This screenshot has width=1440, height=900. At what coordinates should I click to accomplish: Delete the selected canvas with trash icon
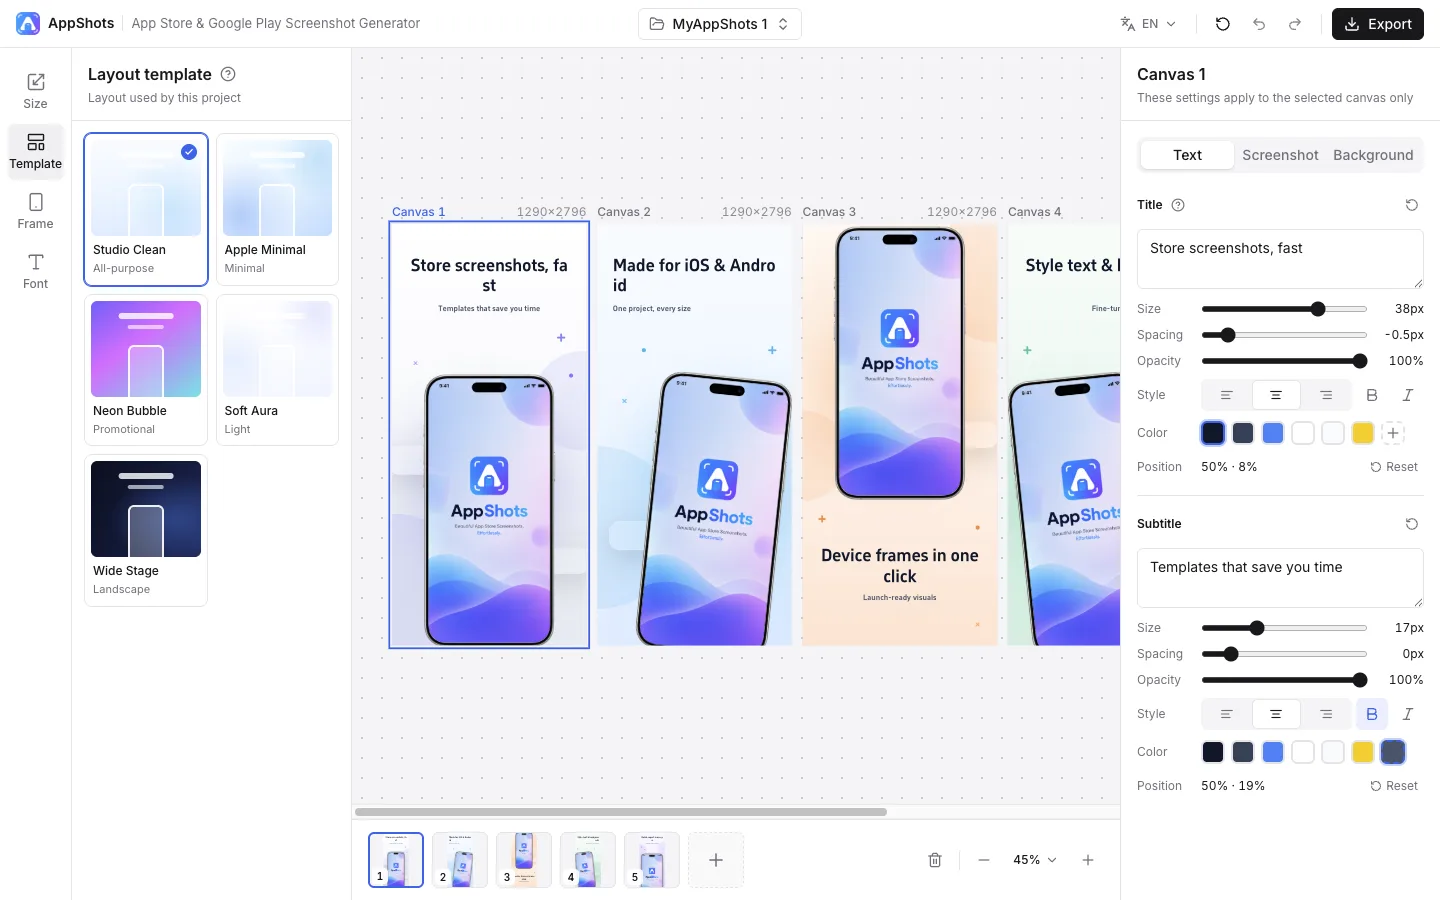935,860
